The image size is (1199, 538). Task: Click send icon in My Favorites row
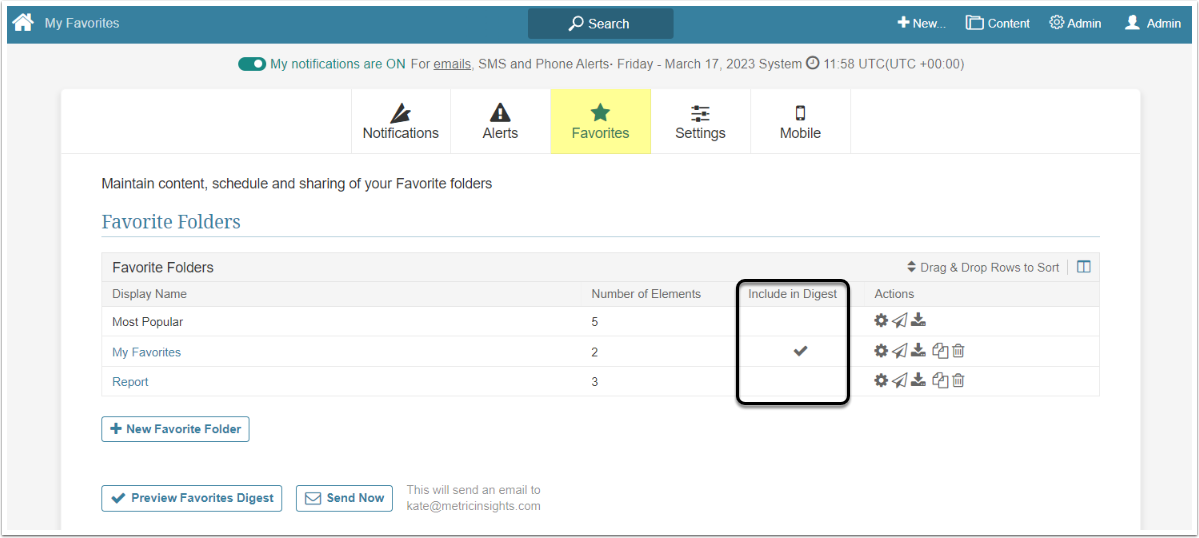pyautogui.click(x=899, y=351)
